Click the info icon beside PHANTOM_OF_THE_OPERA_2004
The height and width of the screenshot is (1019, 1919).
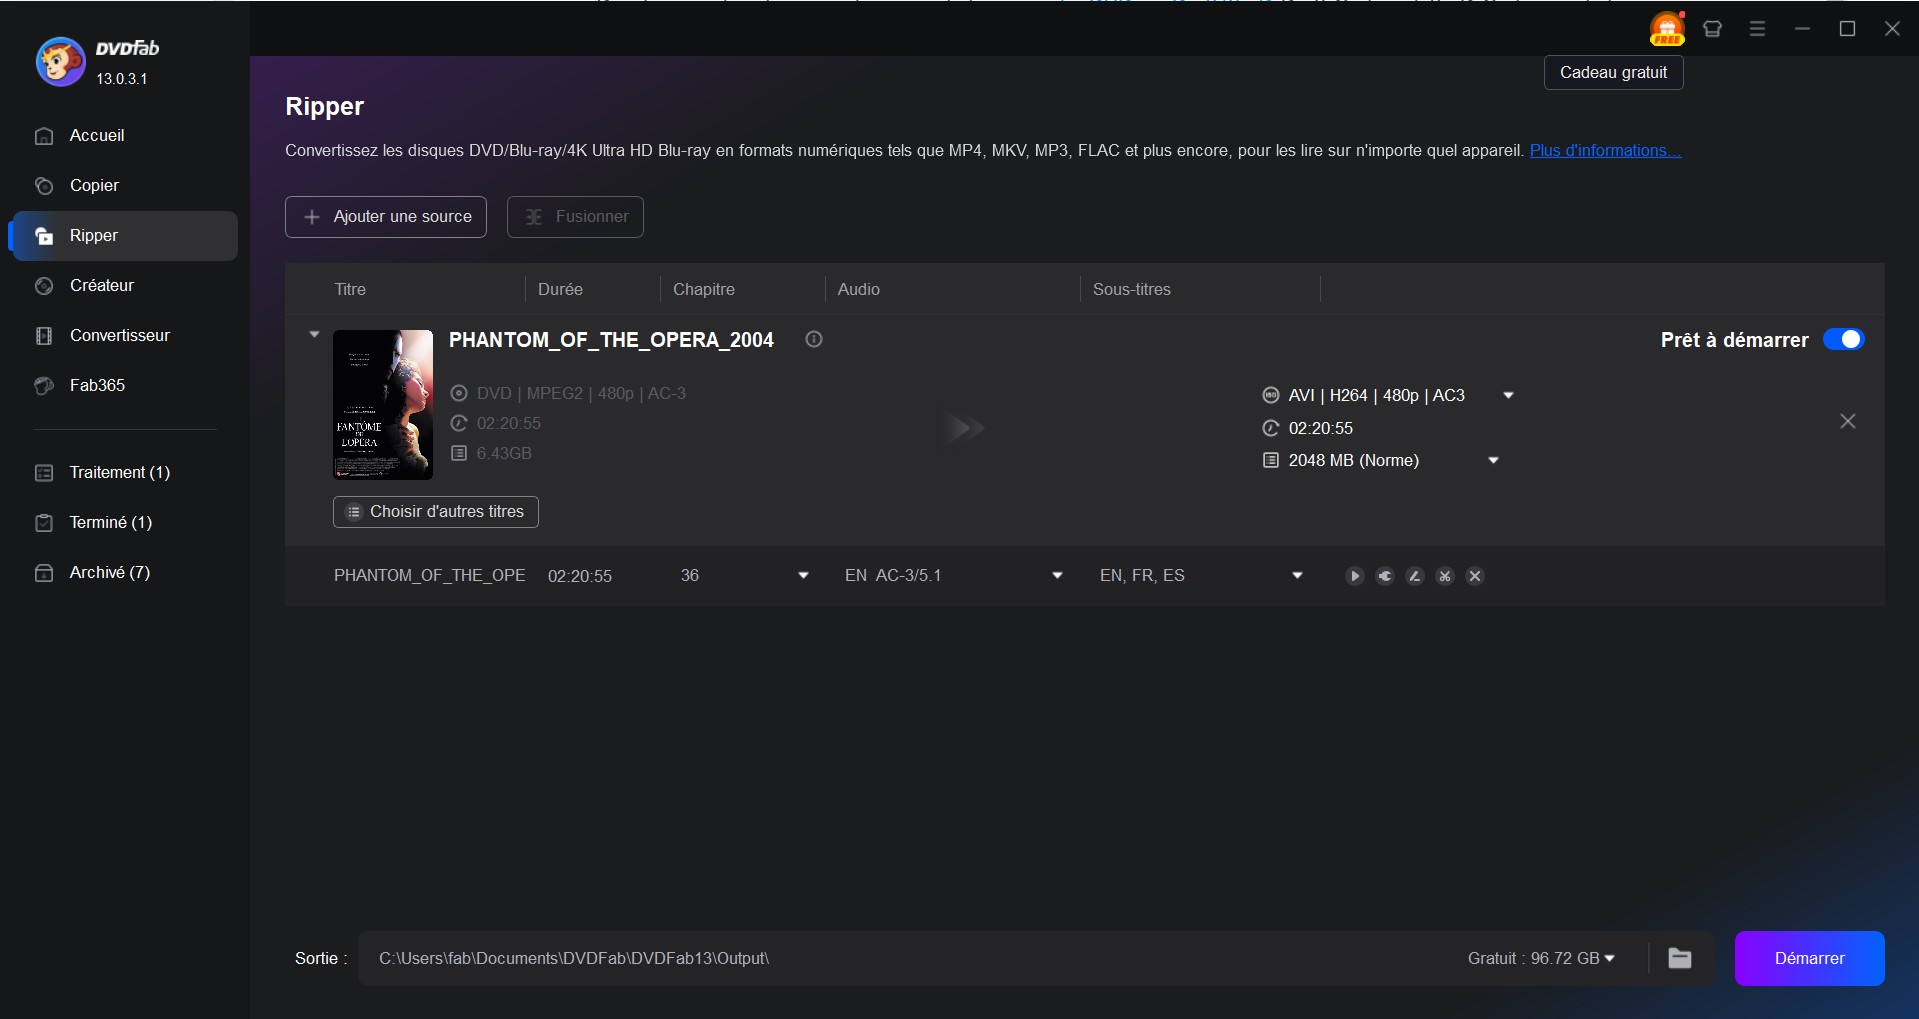(814, 339)
